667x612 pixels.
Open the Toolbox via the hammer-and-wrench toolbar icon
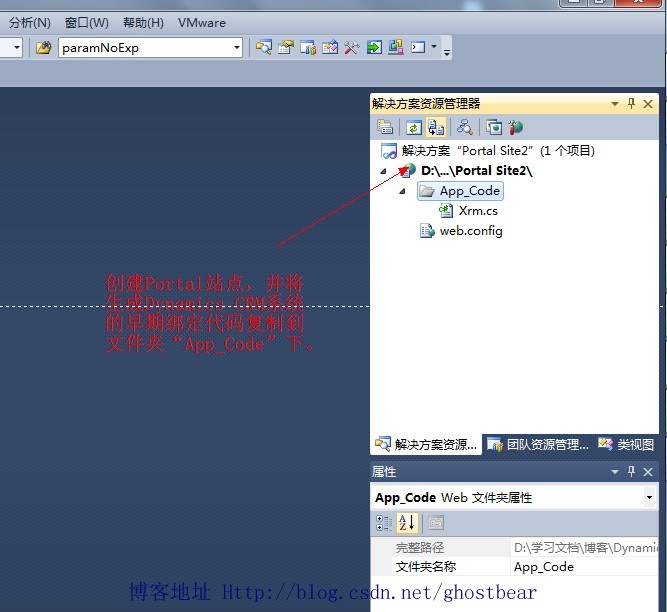point(352,47)
